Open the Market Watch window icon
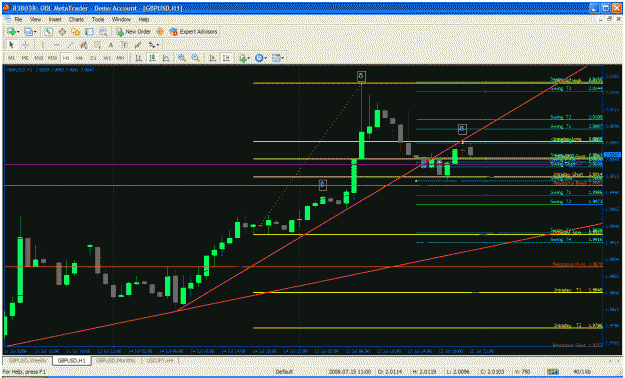Image resolution: width=625 pixels, height=378 pixels. tap(48, 32)
